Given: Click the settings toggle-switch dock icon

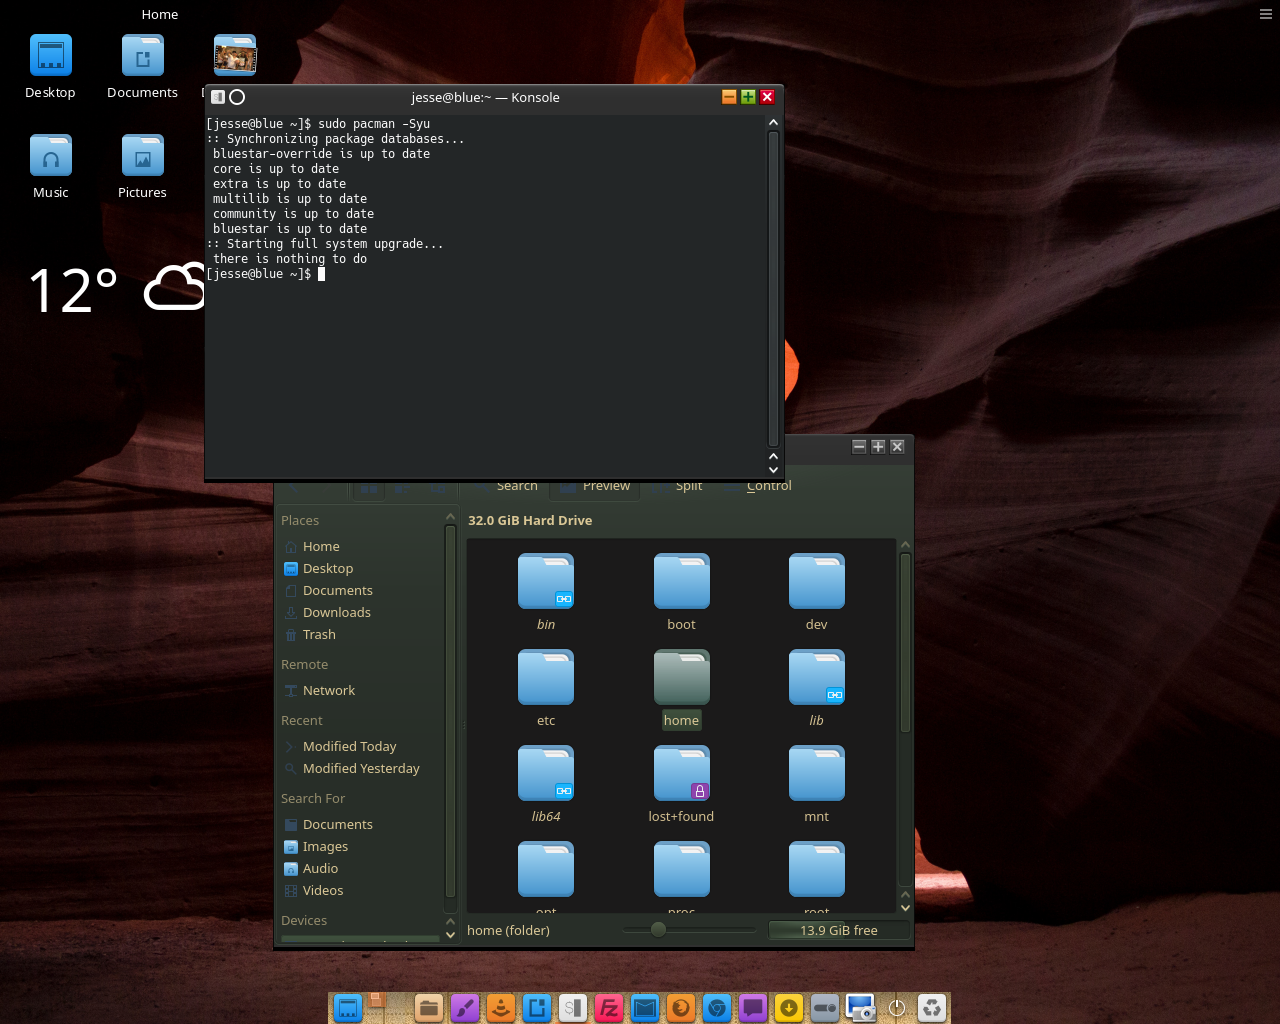Looking at the screenshot, I should click(825, 1008).
